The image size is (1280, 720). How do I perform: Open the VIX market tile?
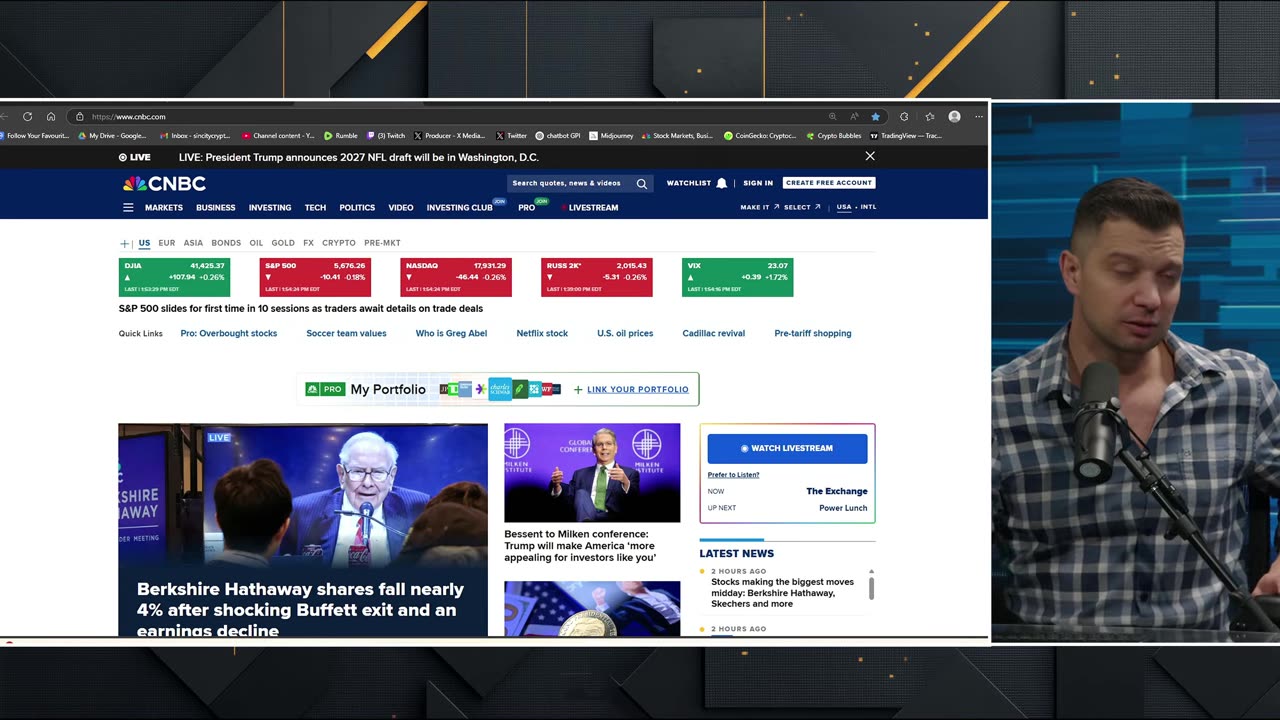[738, 277]
